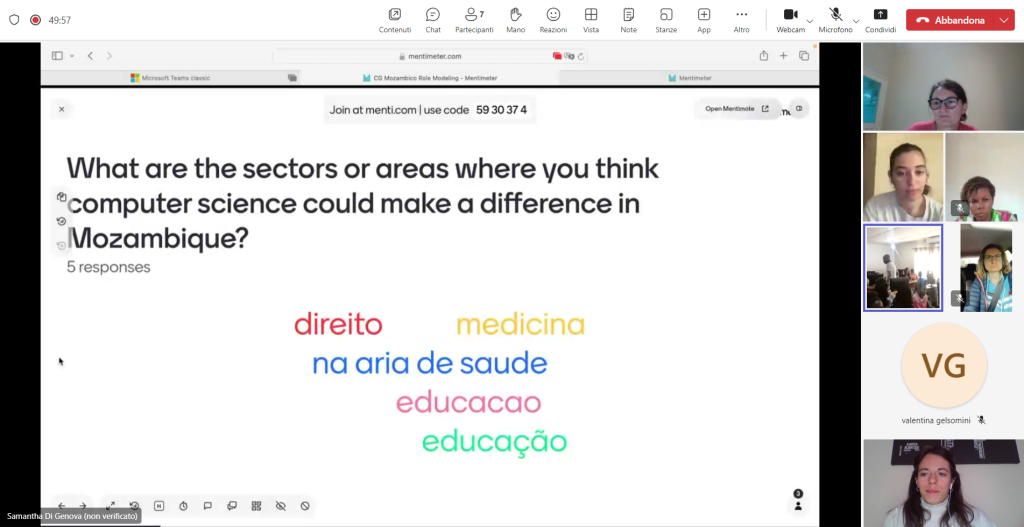Expand the Abbandona dropdown arrow
1024x527 pixels.
coord(1004,20)
